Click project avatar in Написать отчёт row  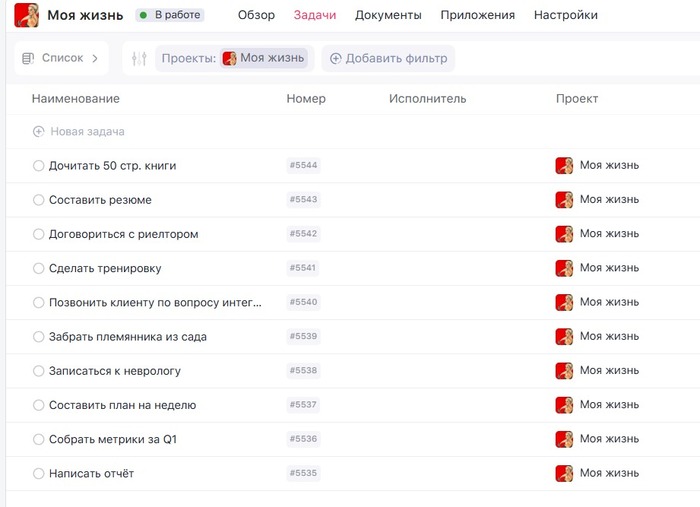564,473
